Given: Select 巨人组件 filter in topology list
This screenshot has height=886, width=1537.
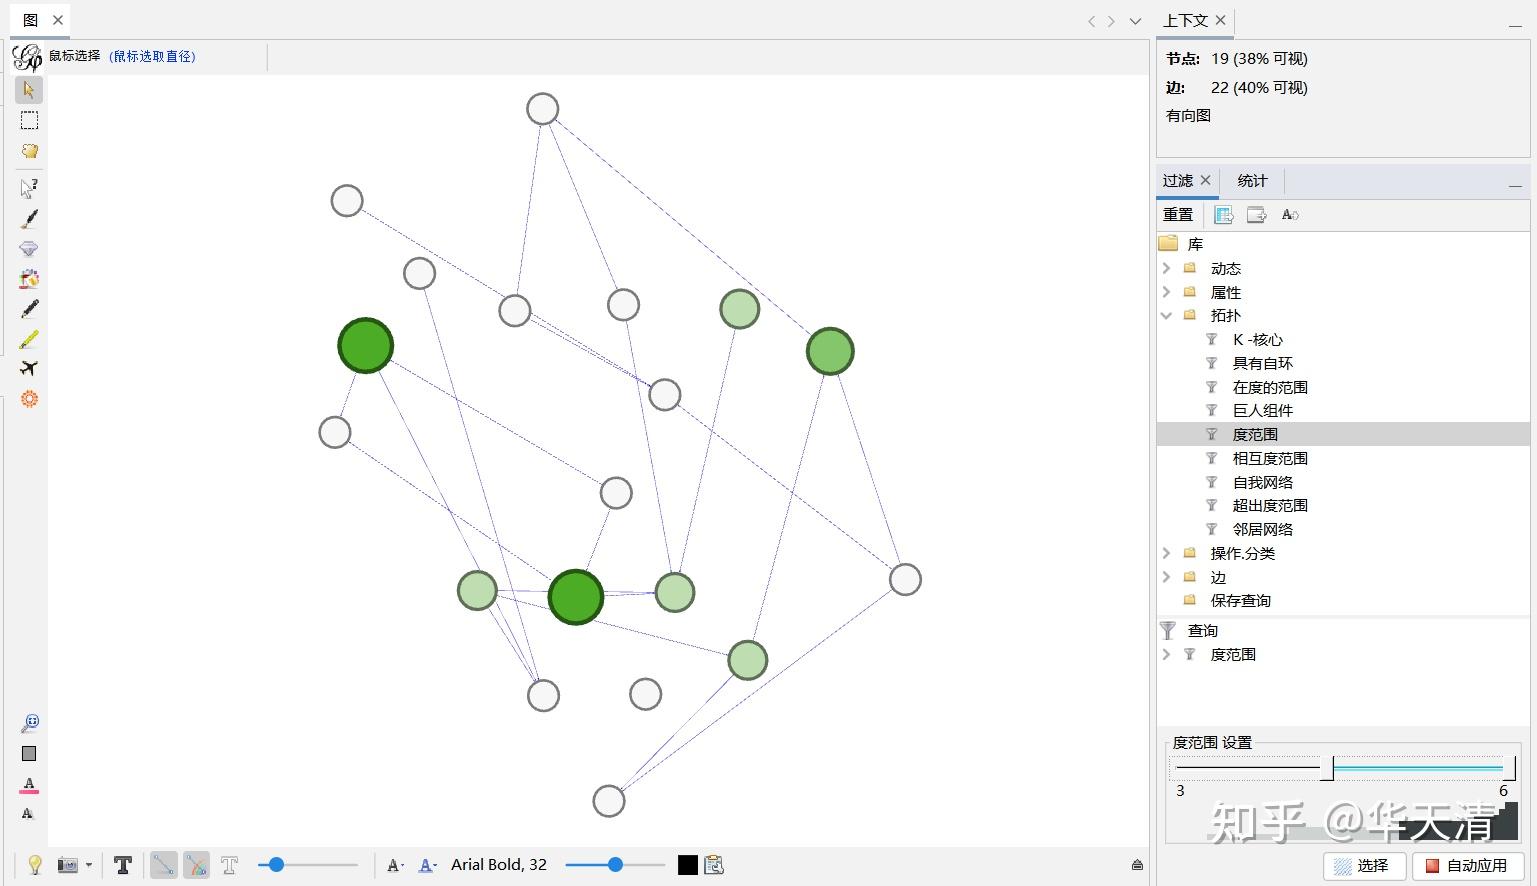Looking at the screenshot, I should (1262, 410).
